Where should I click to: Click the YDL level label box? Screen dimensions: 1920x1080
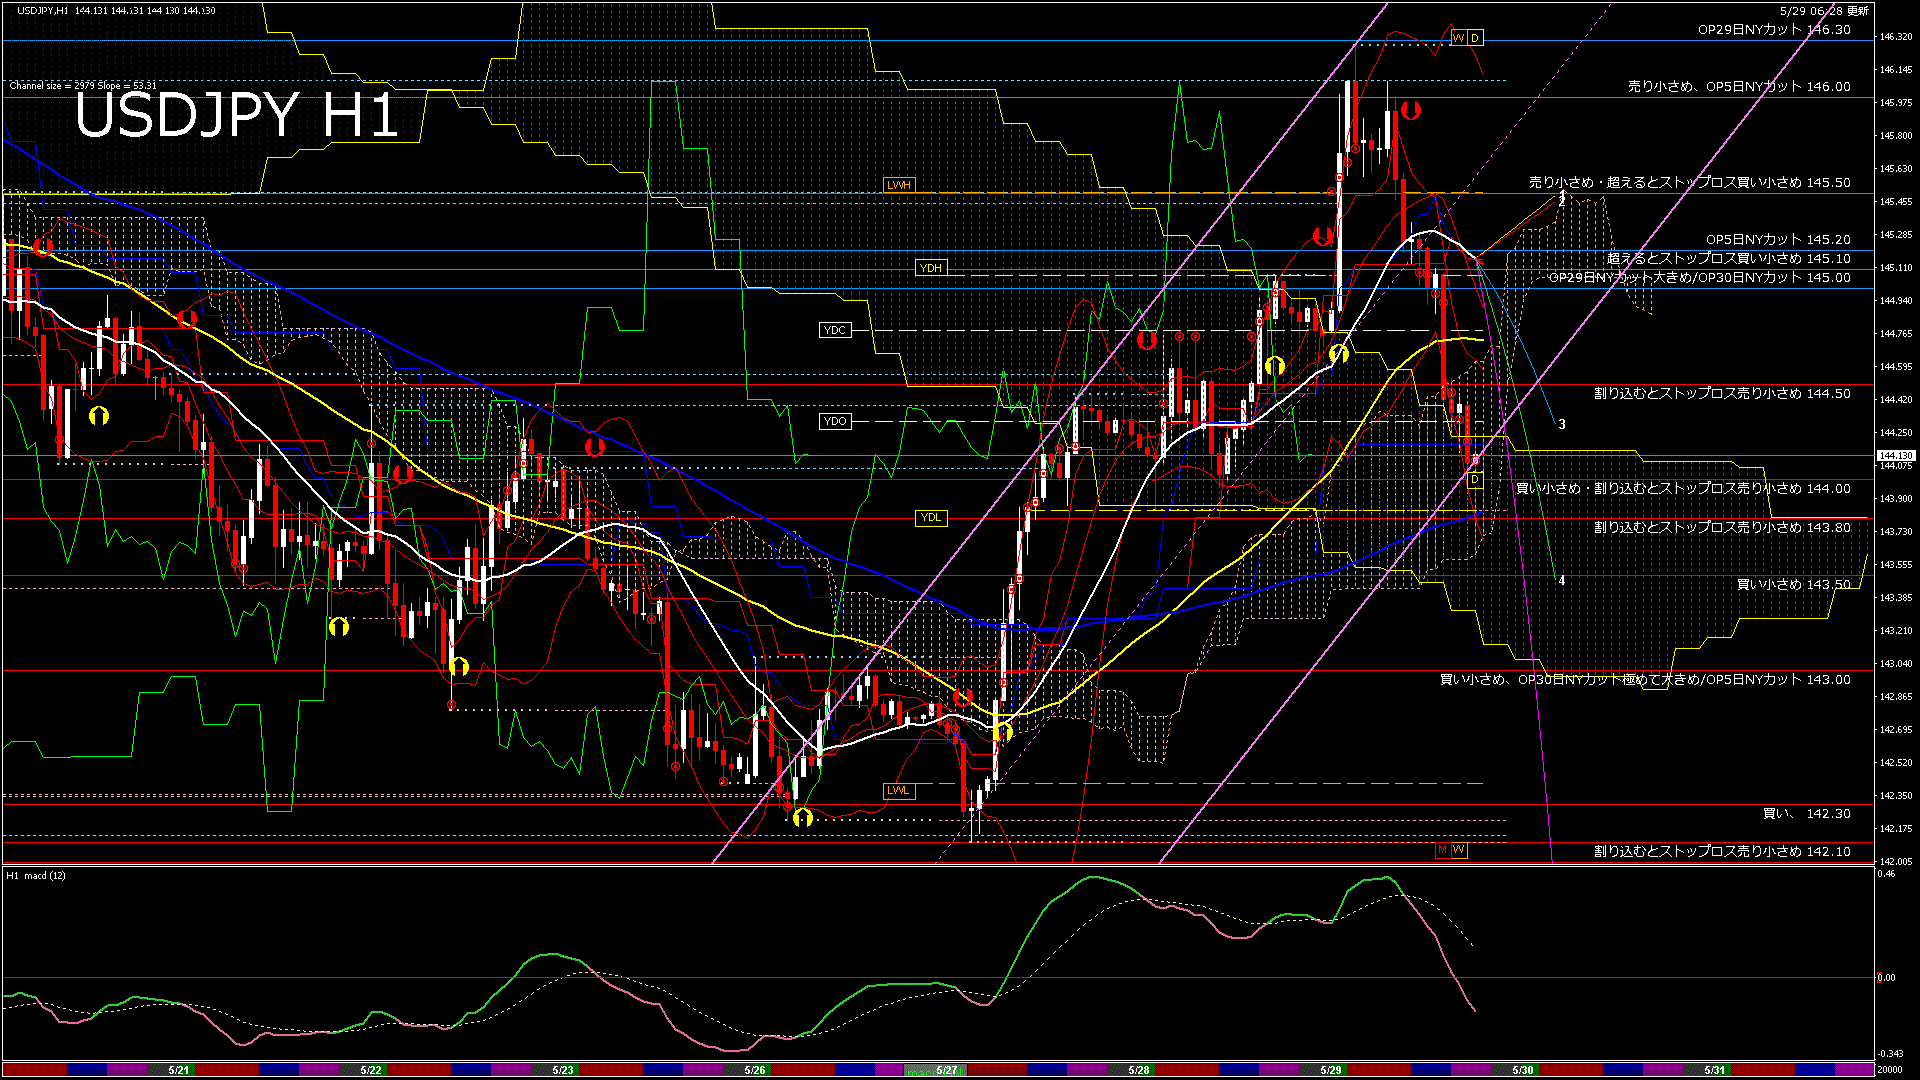click(x=930, y=517)
